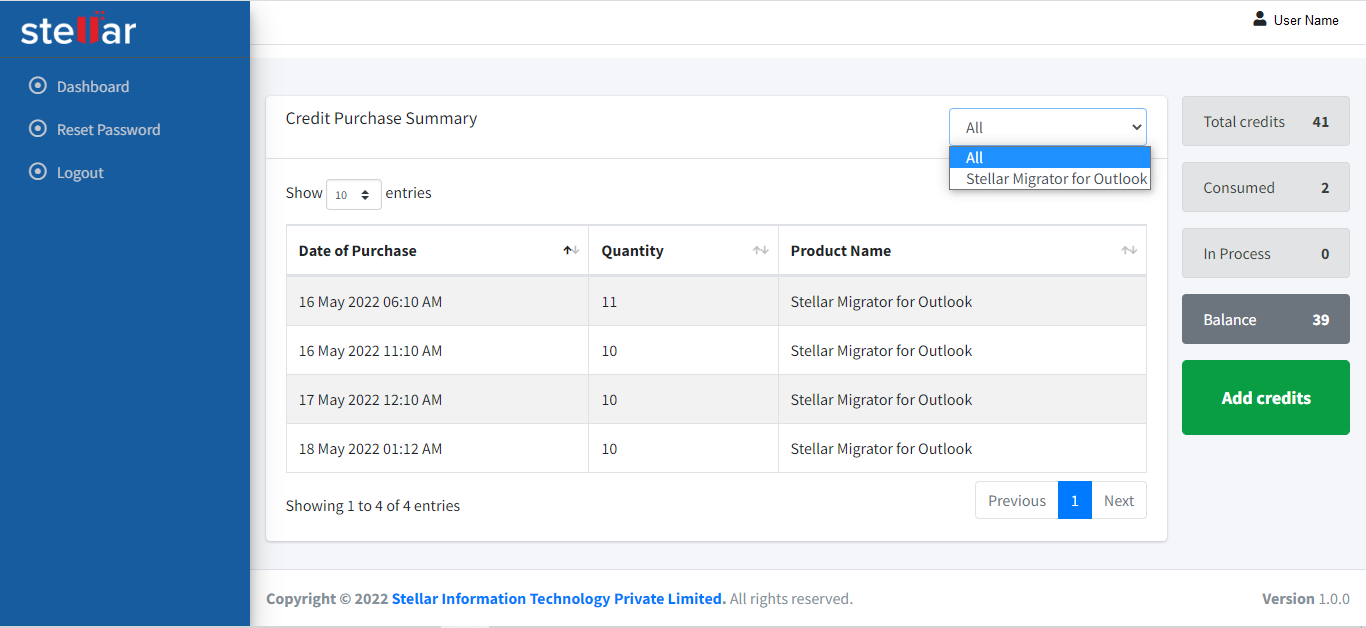Go to the Next page
The height and width of the screenshot is (628, 1366).
click(1119, 501)
